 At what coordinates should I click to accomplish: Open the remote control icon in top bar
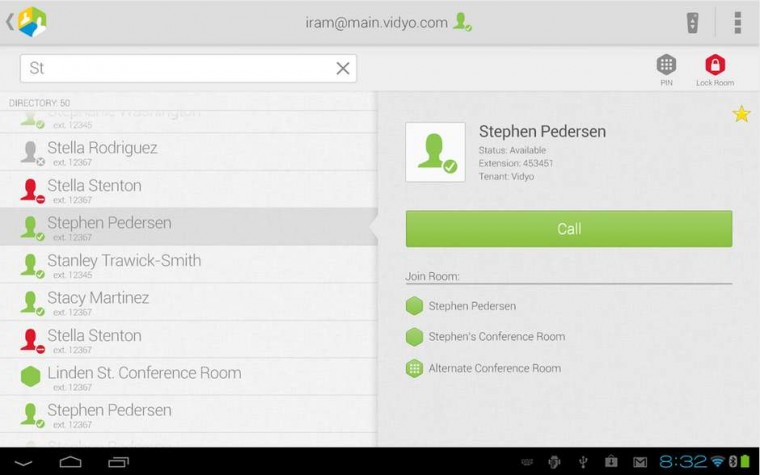[691, 22]
